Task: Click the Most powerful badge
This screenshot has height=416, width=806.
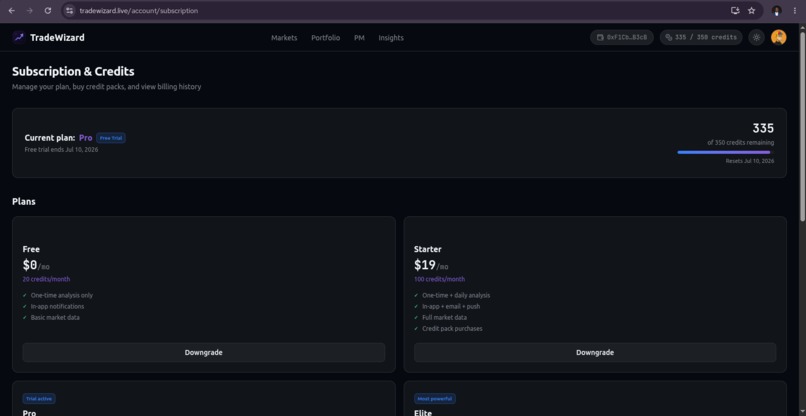Action: tap(434, 399)
